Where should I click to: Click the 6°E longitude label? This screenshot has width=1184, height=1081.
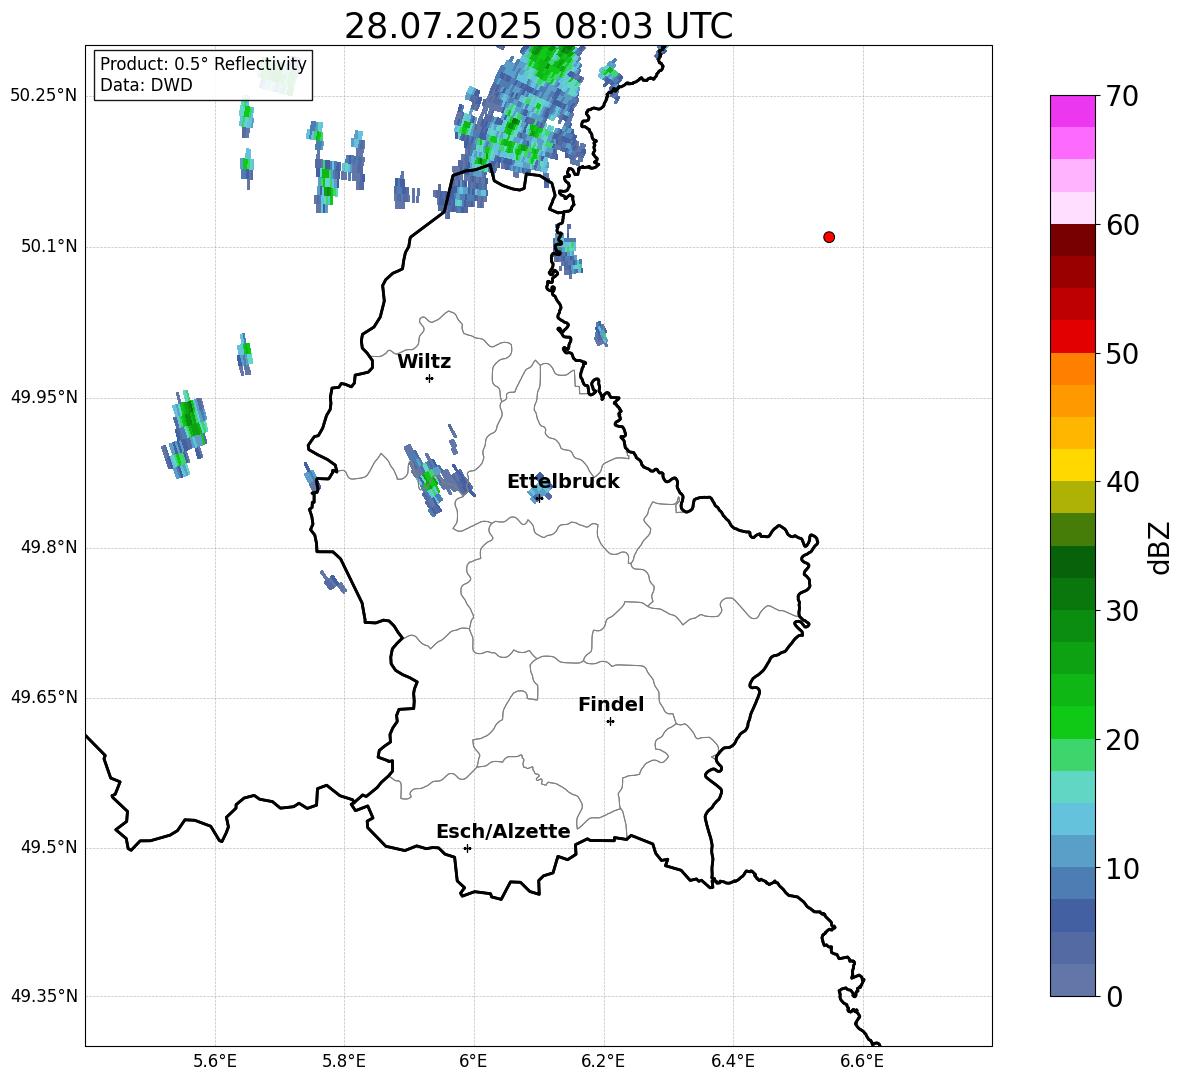473,1061
